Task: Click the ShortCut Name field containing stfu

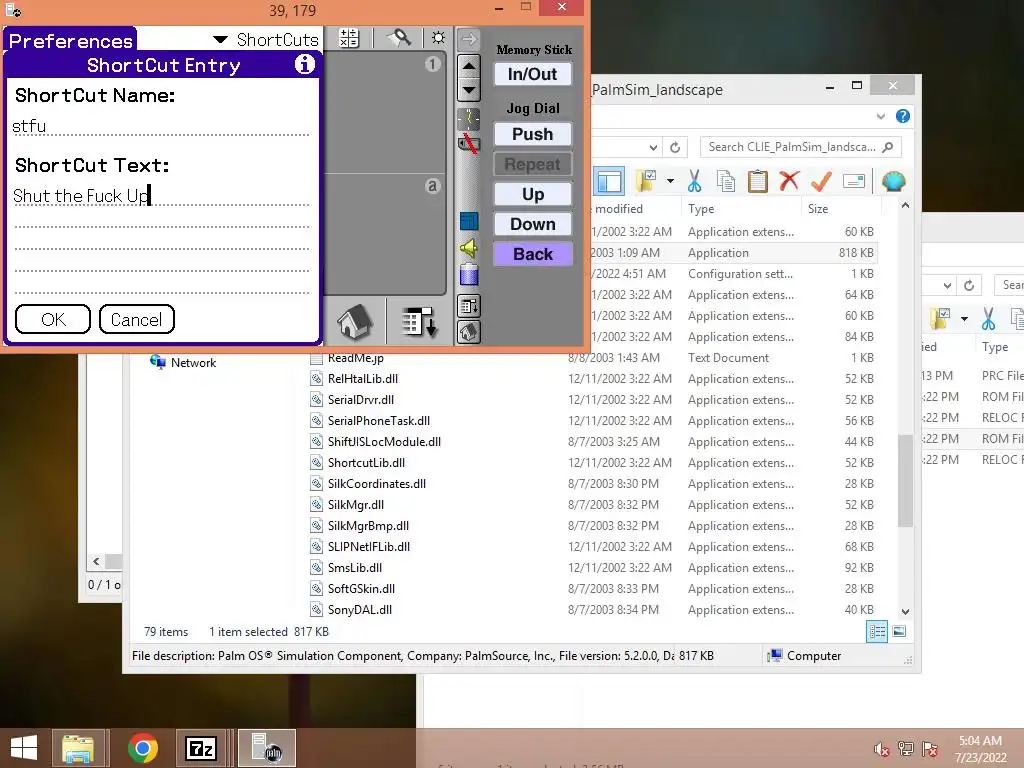Action: [161, 126]
